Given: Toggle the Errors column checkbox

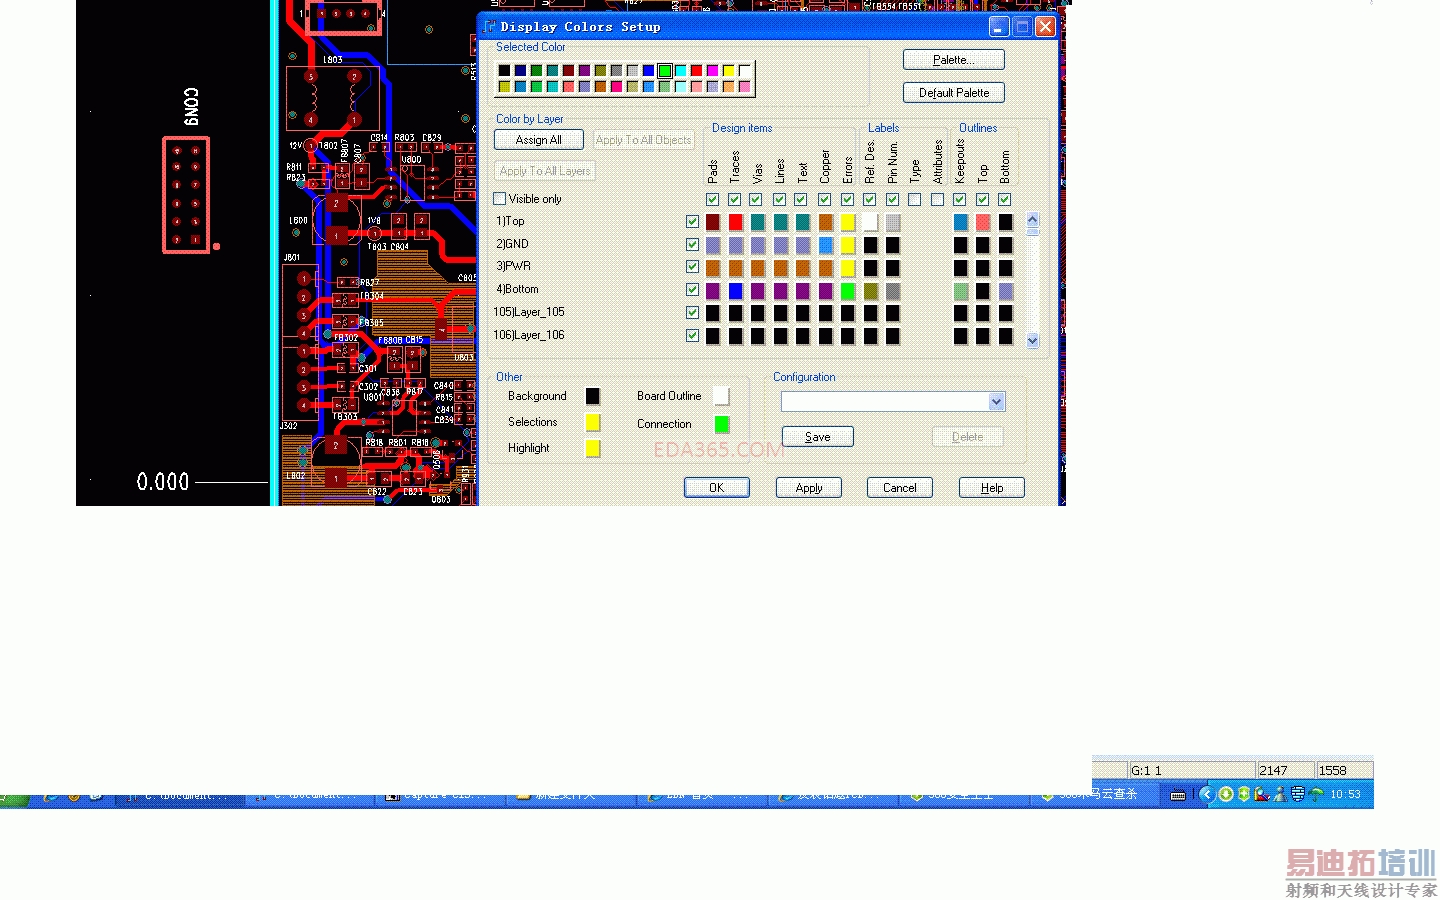Looking at the screenshot, I should (848, 200).
